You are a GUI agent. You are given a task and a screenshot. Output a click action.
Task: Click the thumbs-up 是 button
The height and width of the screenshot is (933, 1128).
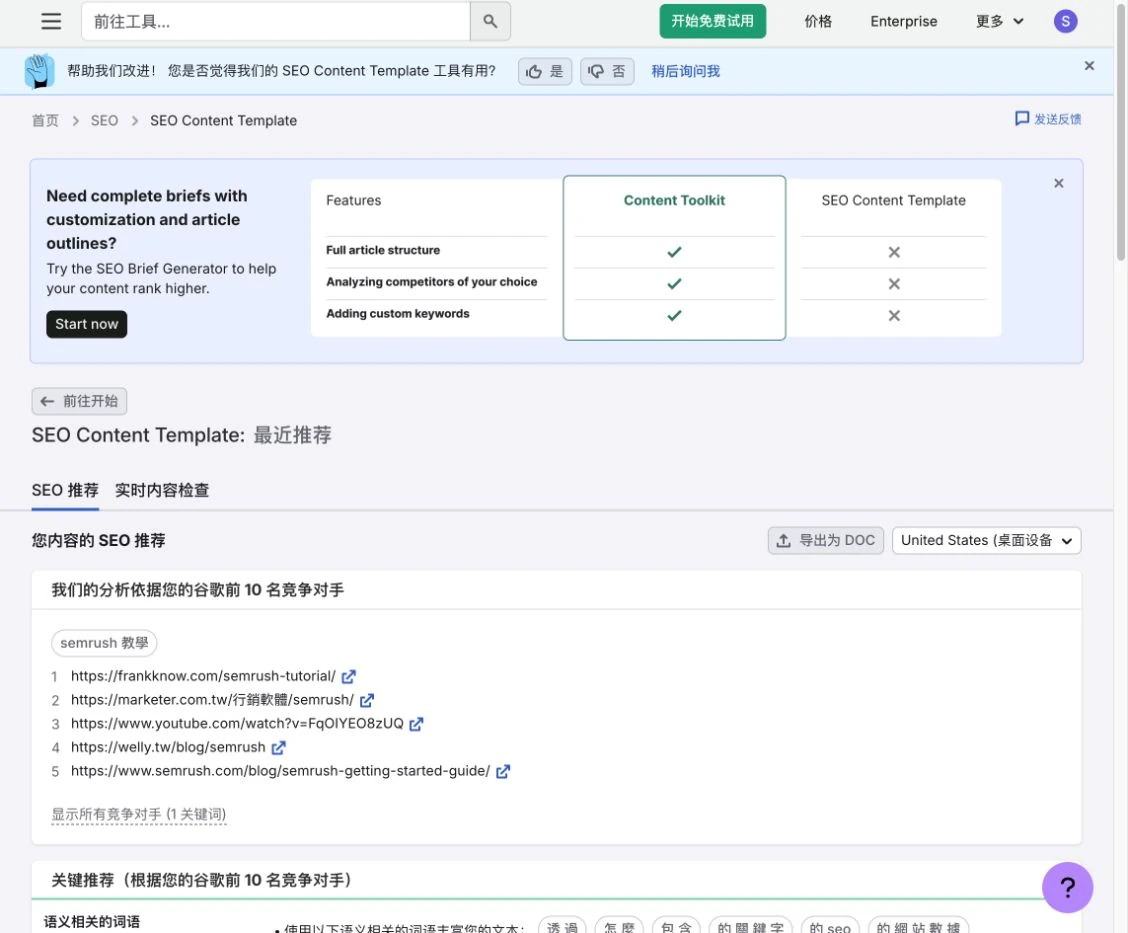coord(545,71)
